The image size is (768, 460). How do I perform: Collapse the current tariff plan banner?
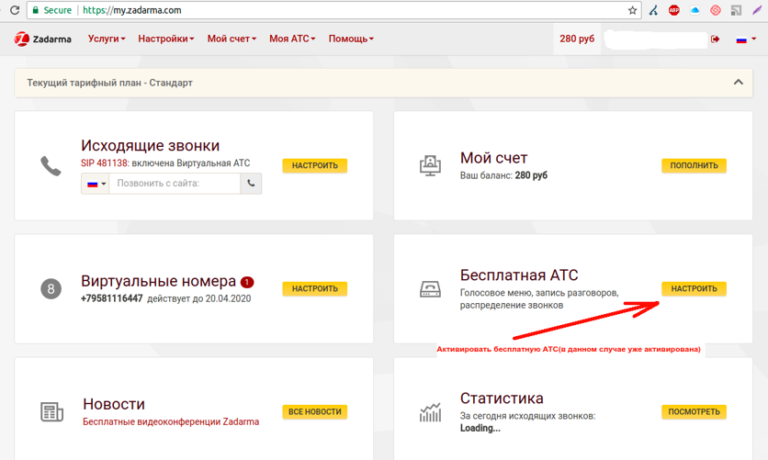point(738,82)
